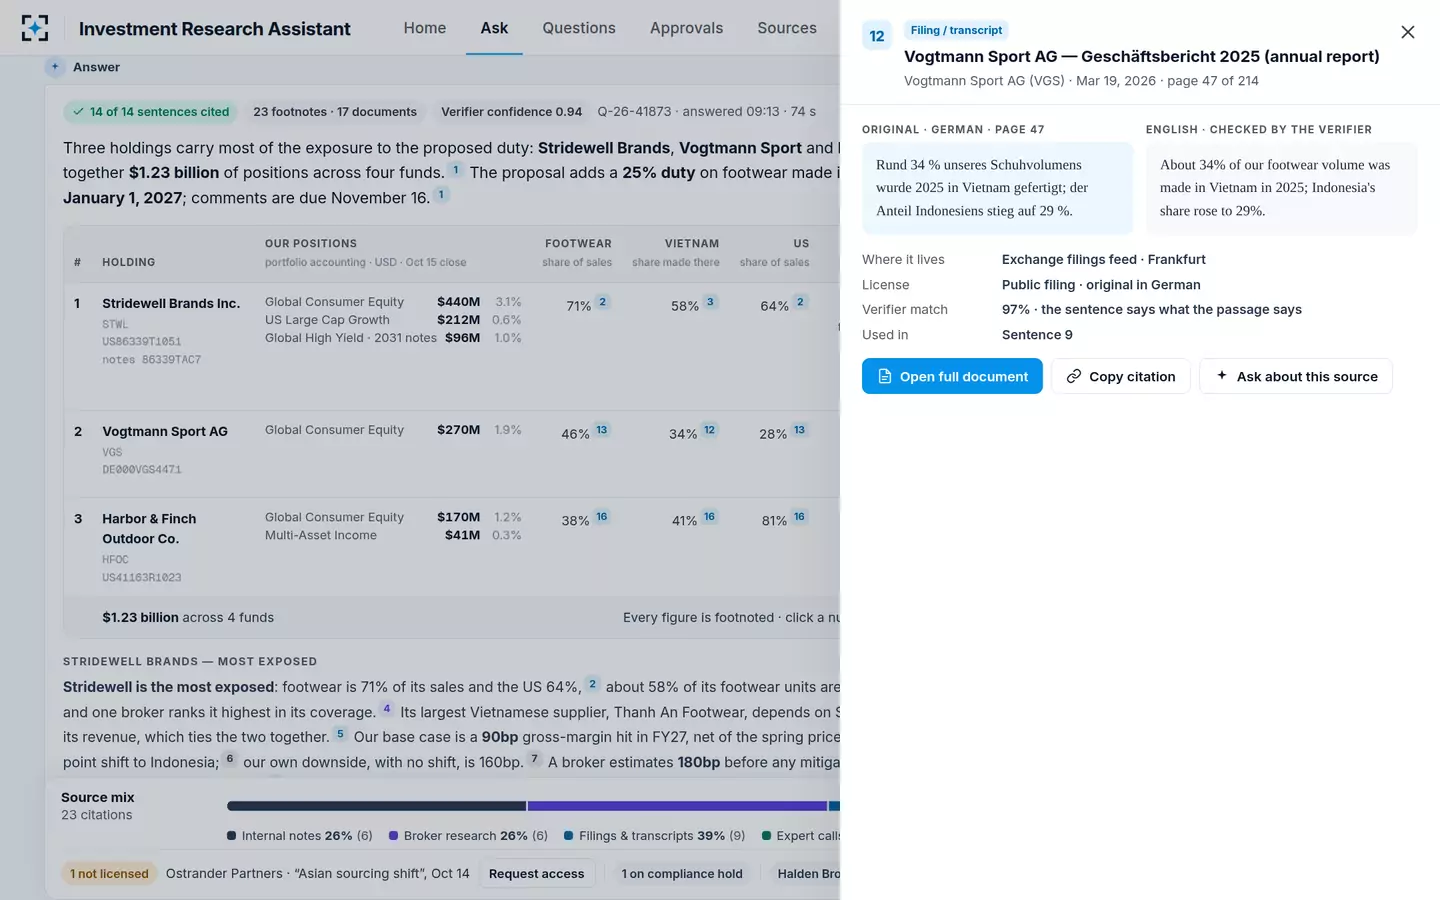
Task: Open the full Vogtmann annual report document
Action: tap(952, 376)
